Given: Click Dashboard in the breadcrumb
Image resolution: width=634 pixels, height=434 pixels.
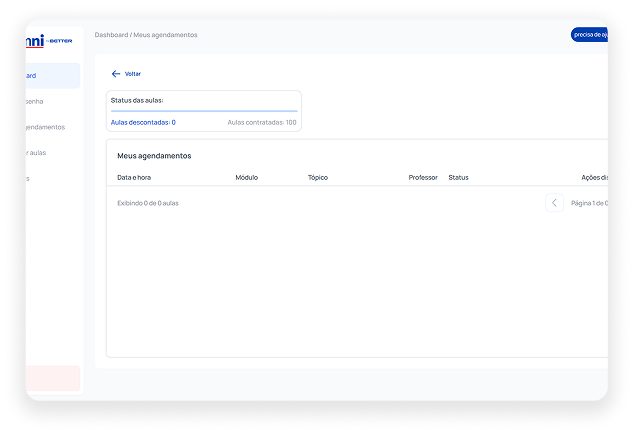Looking at the screenshot, I should click(111, 35).
